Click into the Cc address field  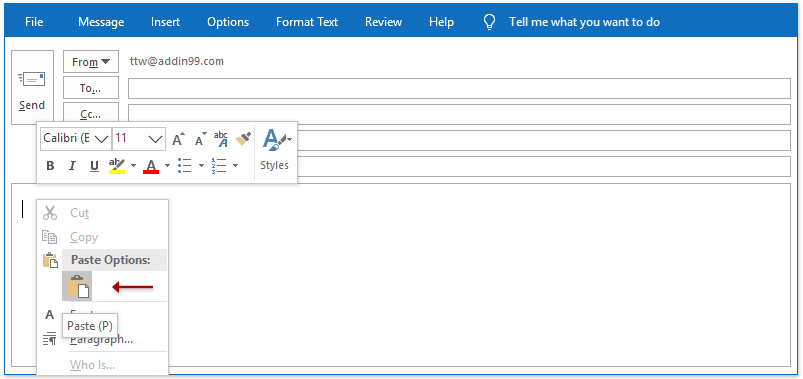click(x=459, y=114)
